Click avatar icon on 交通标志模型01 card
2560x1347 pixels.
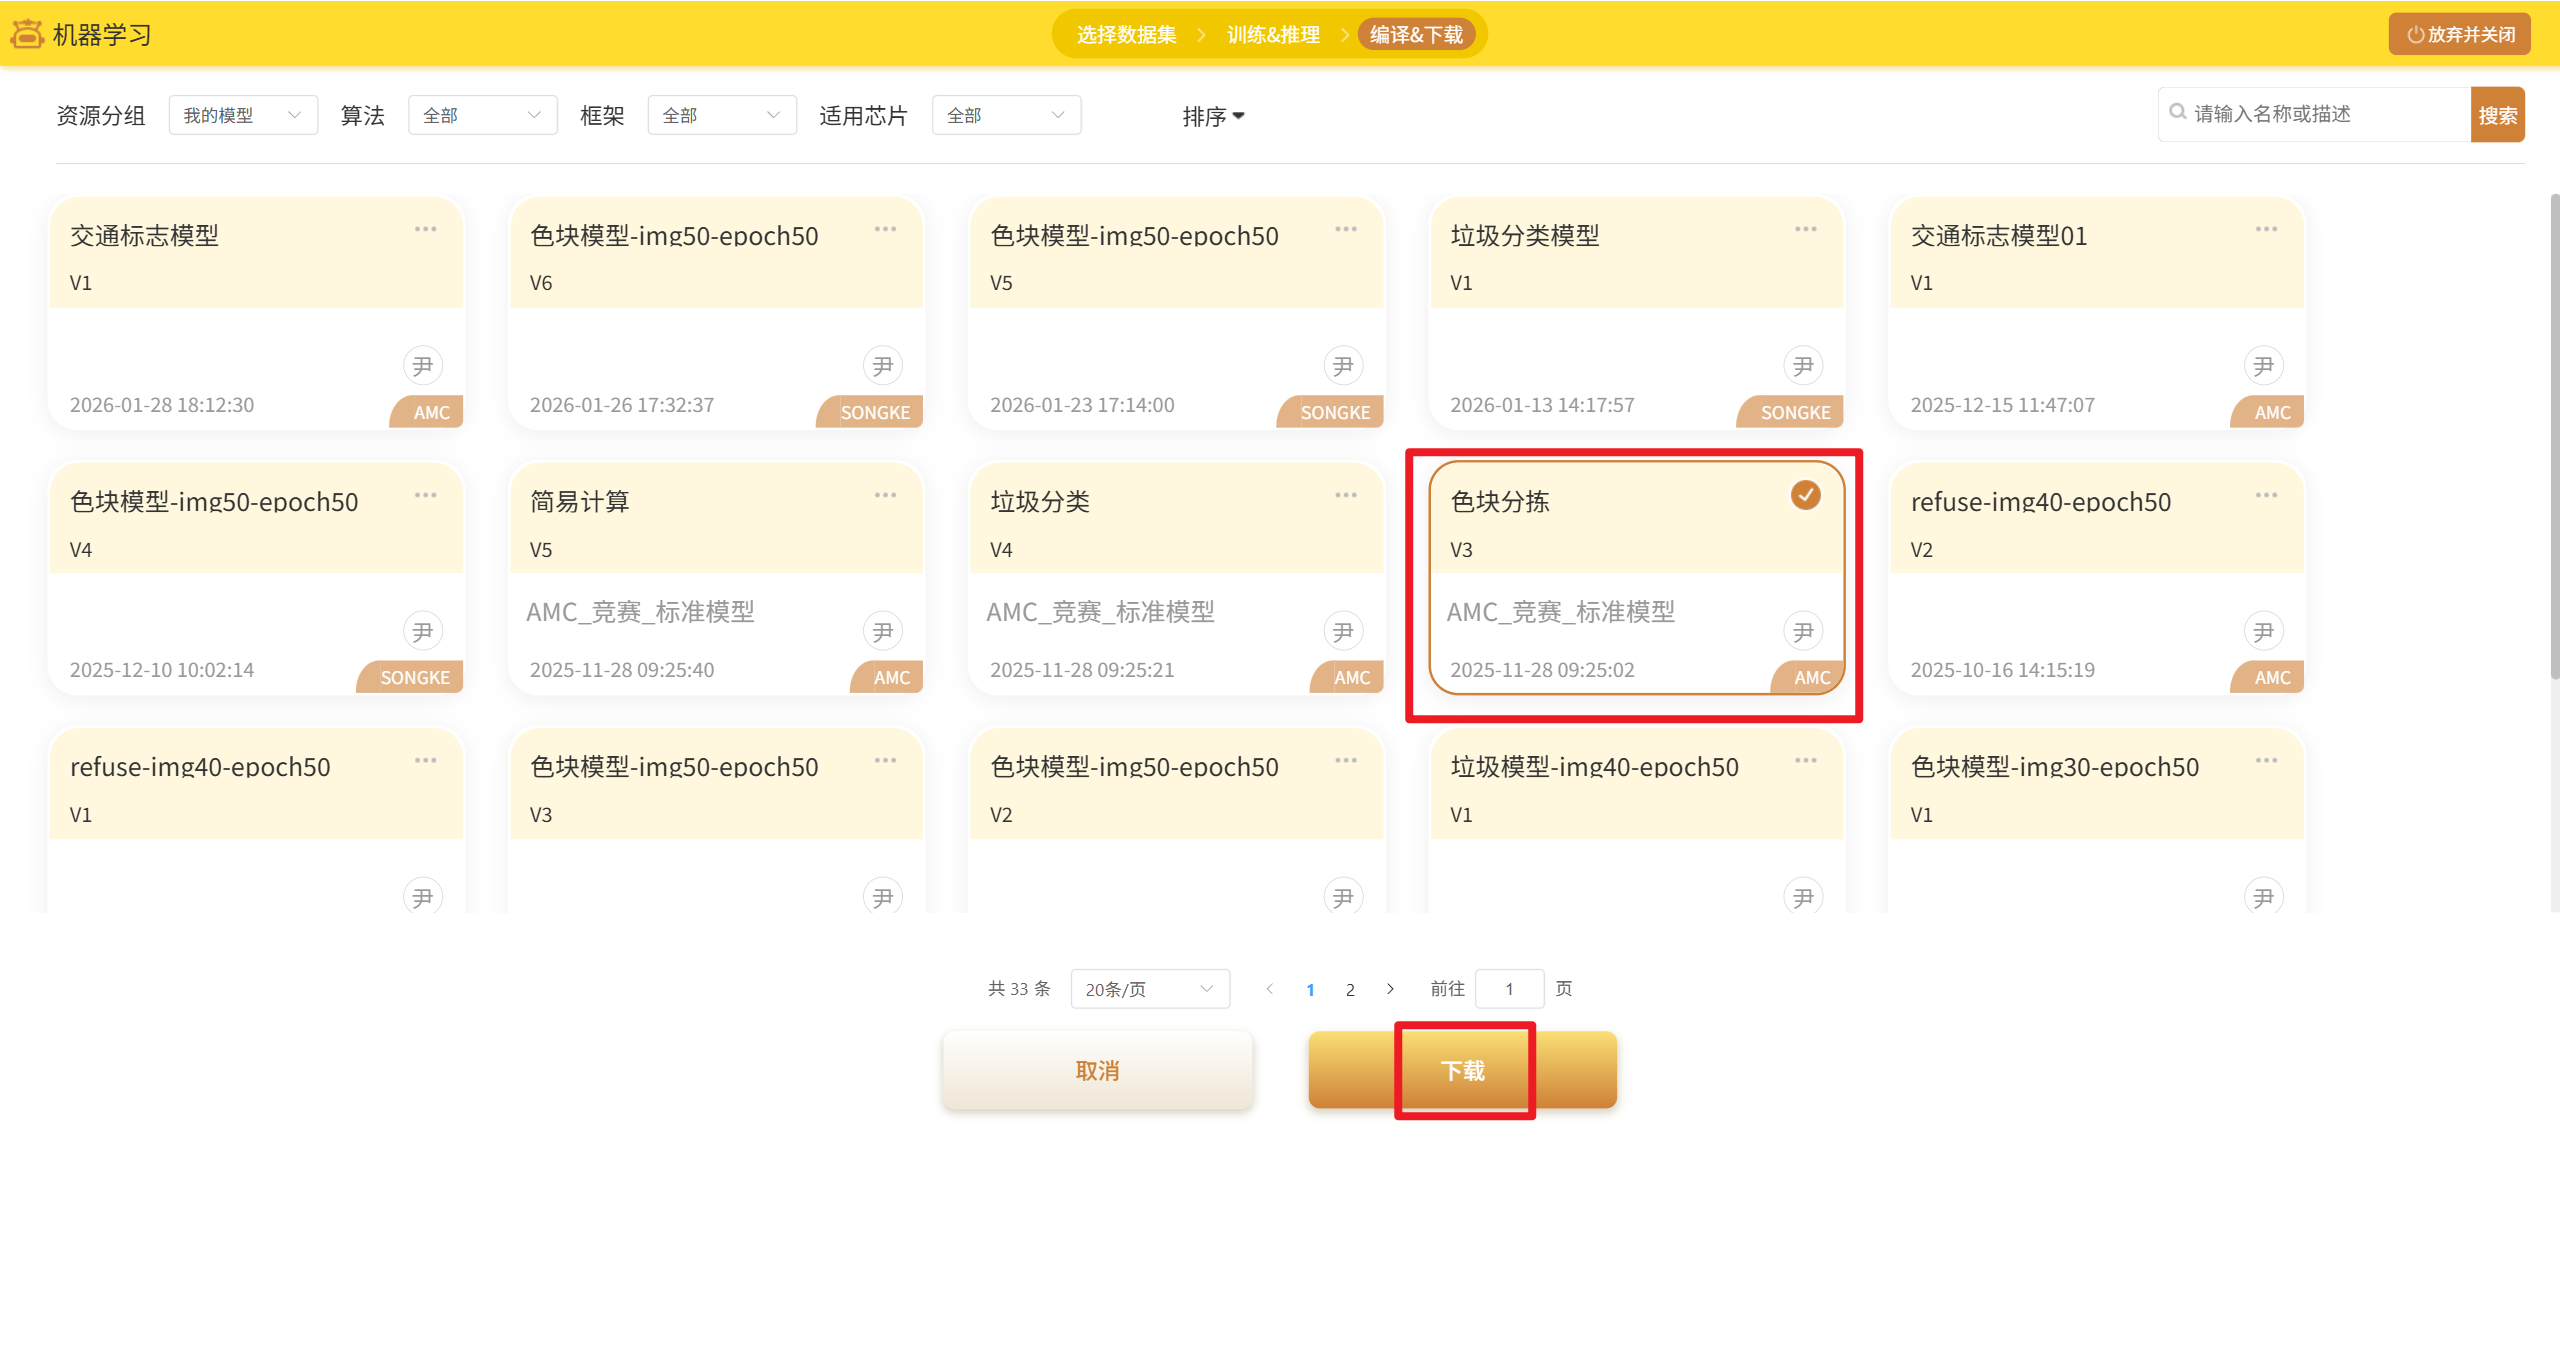pyautogui.click(x=2263, y=366)
